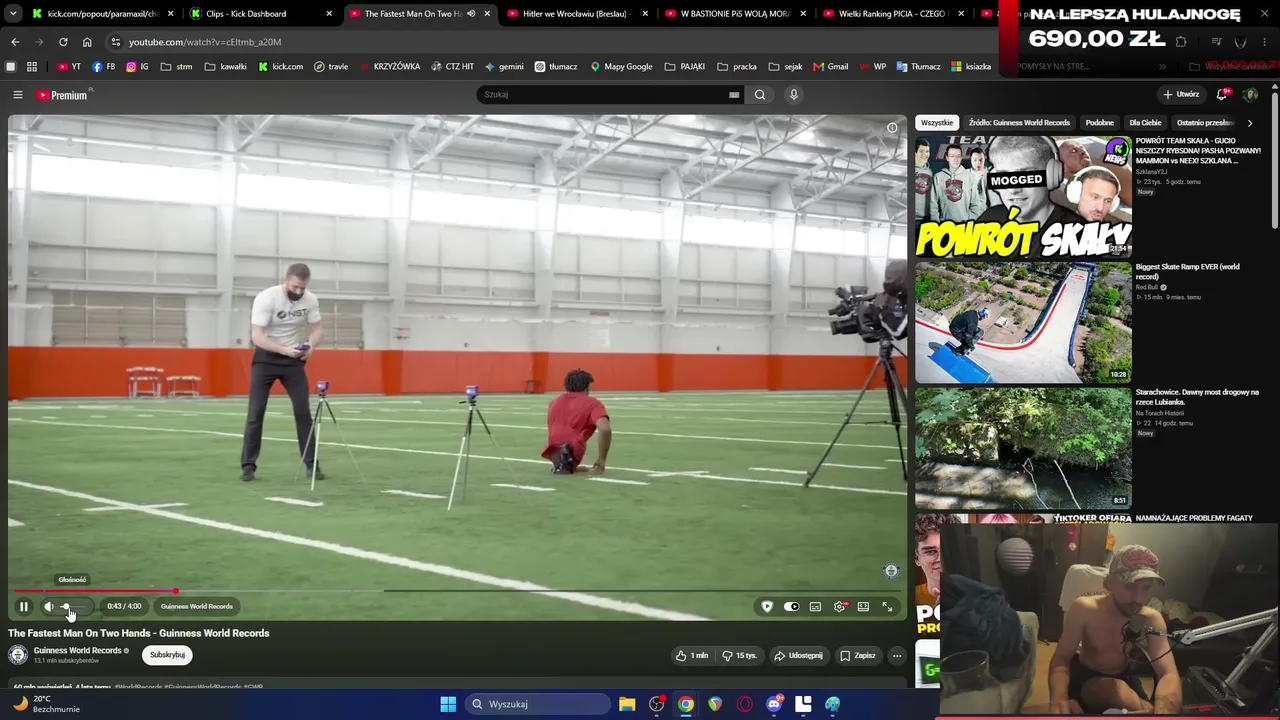1280x720 pixels.
Task: Toggle subtitles in the video player
Action: (815, 606)
